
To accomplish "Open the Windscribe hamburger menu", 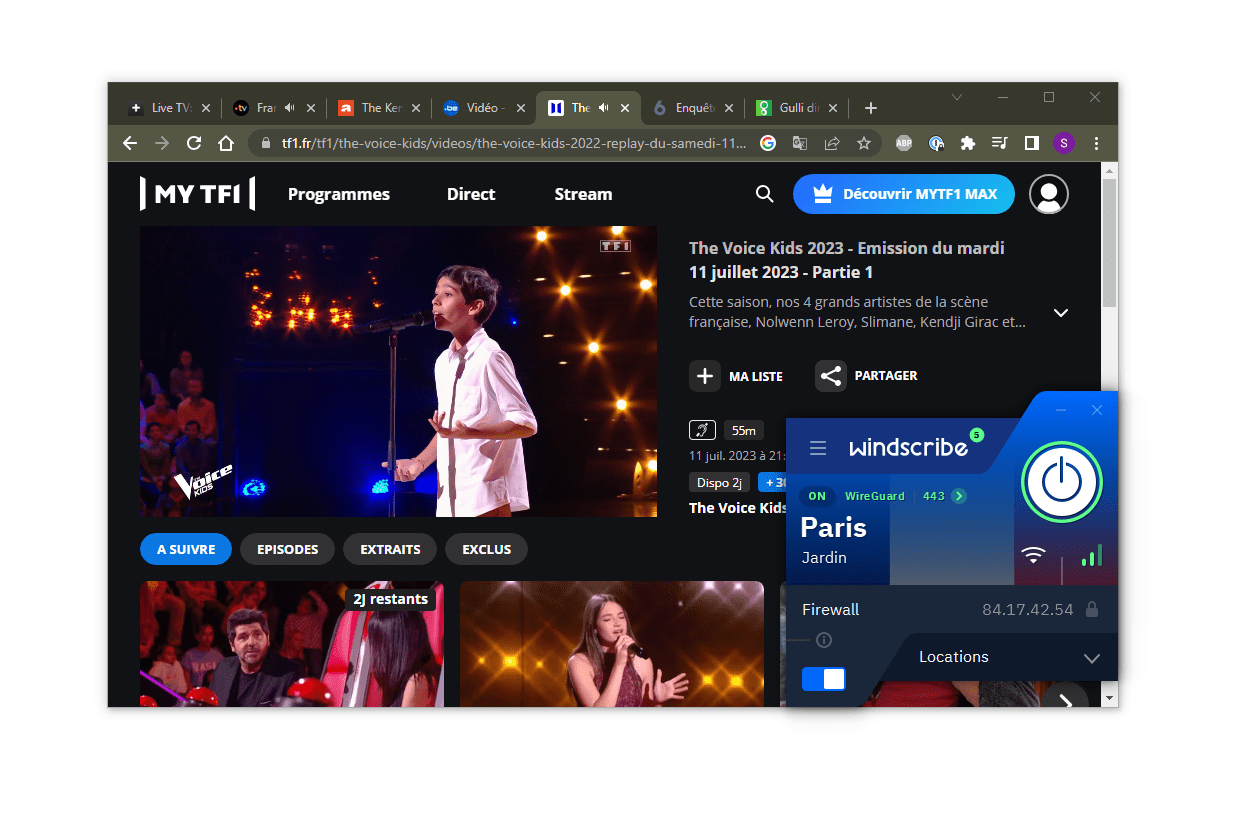I will pyautogui.click(x=818, y=448).
